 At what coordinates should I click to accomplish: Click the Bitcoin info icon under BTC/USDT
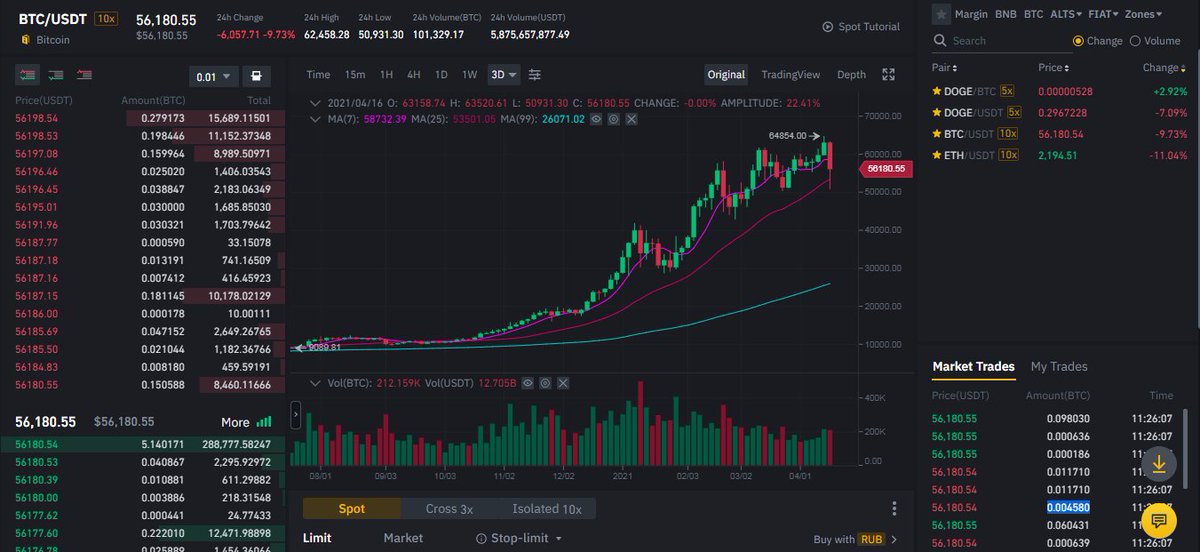[25, 40]
